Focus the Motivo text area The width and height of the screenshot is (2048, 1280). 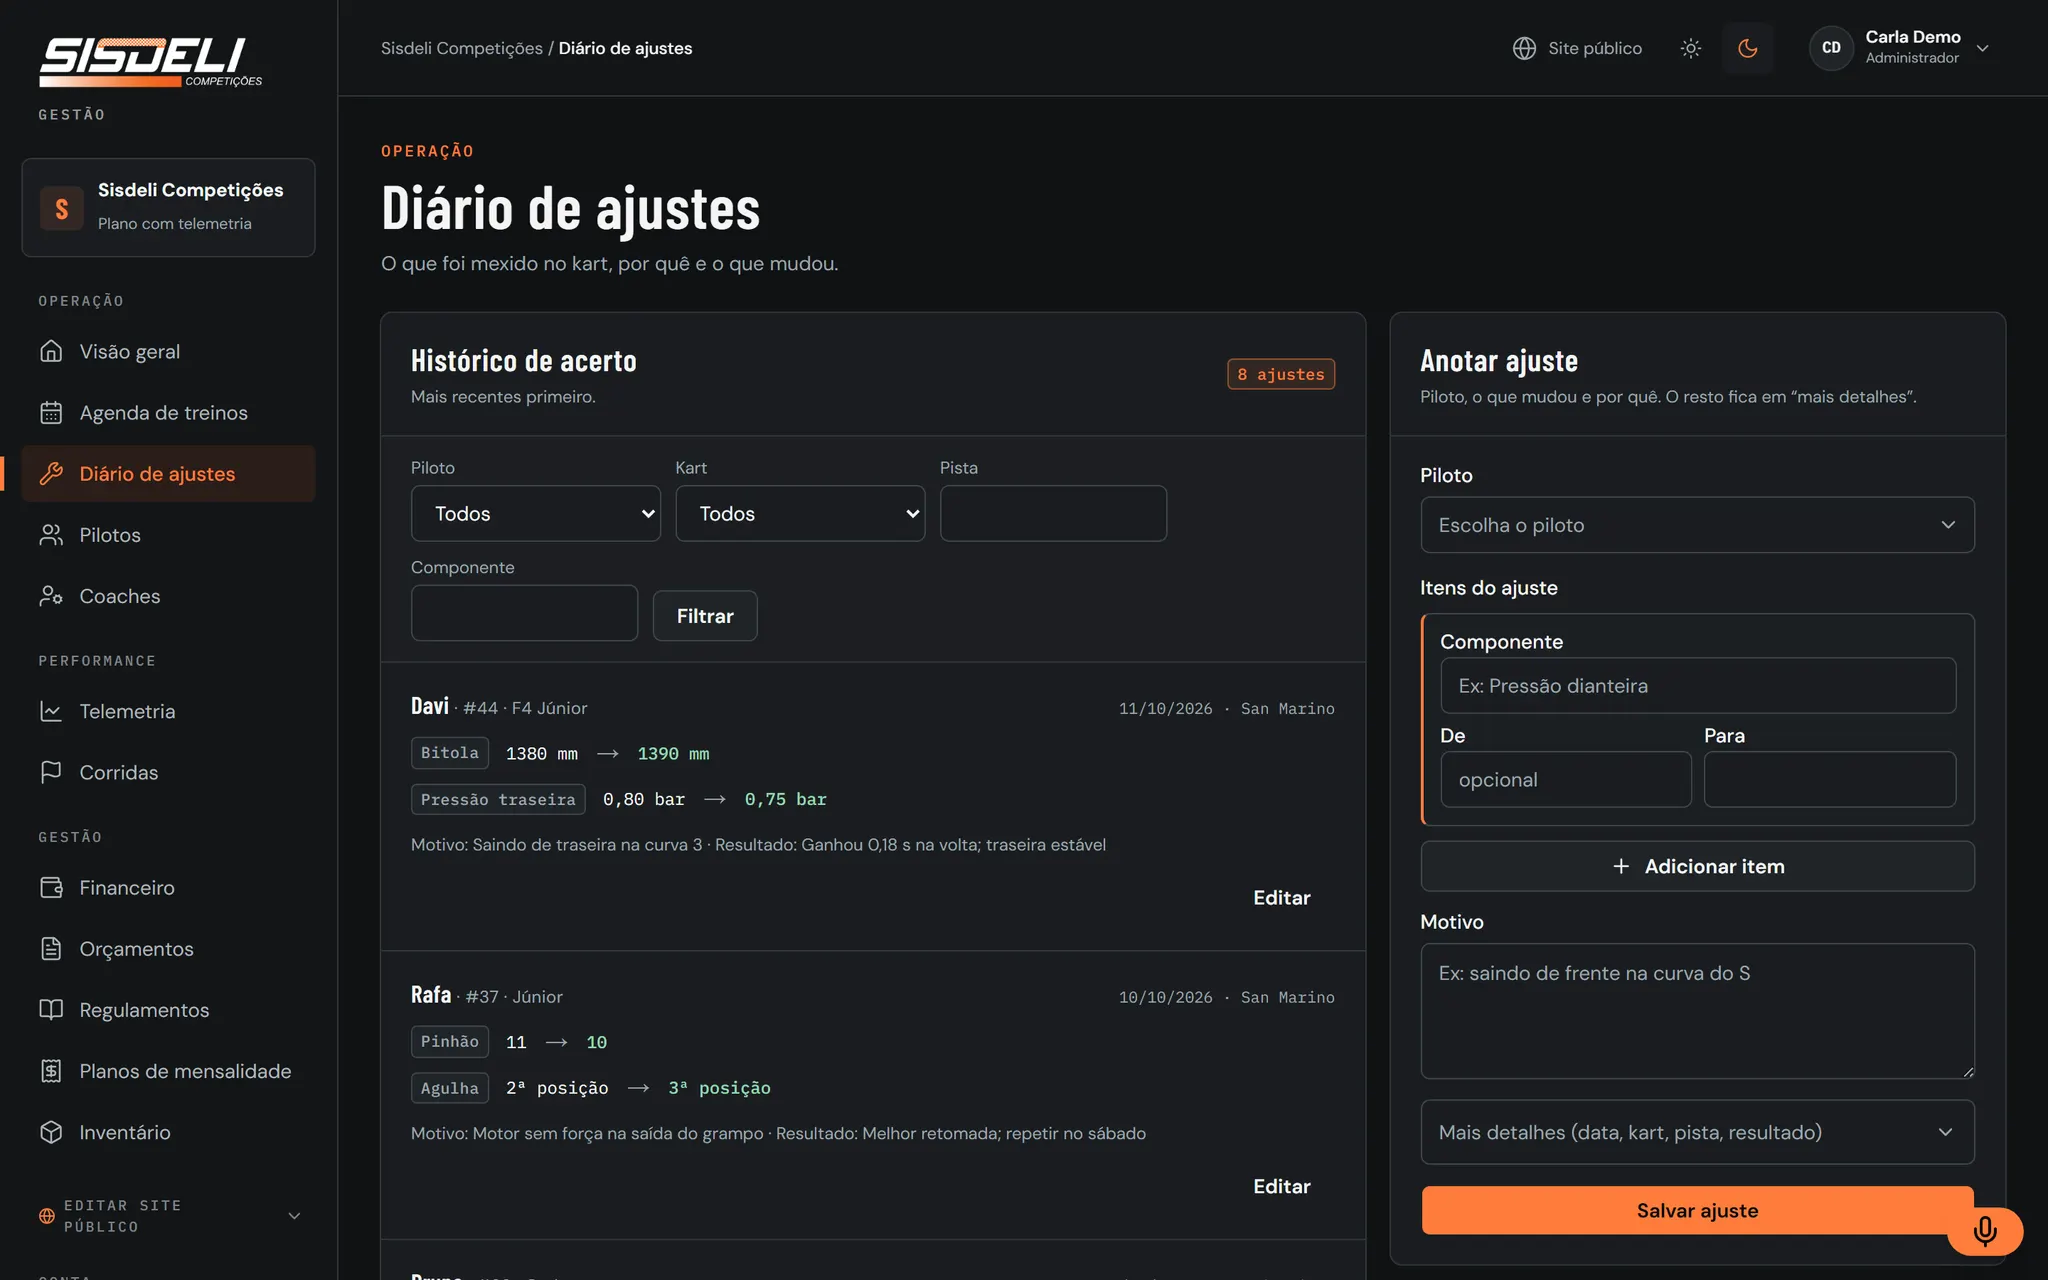tap(1697, 1011)
